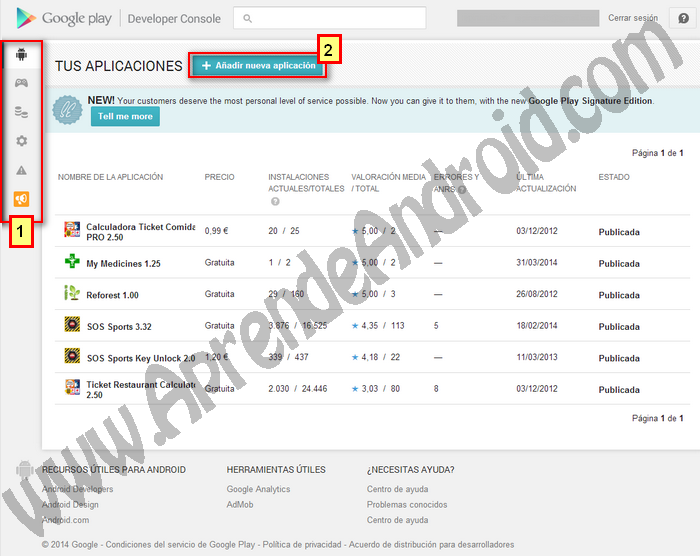Click Calculadora Ticket Comida PRO app icon
The height and width of the screenshot is (556, 700).
72,229
